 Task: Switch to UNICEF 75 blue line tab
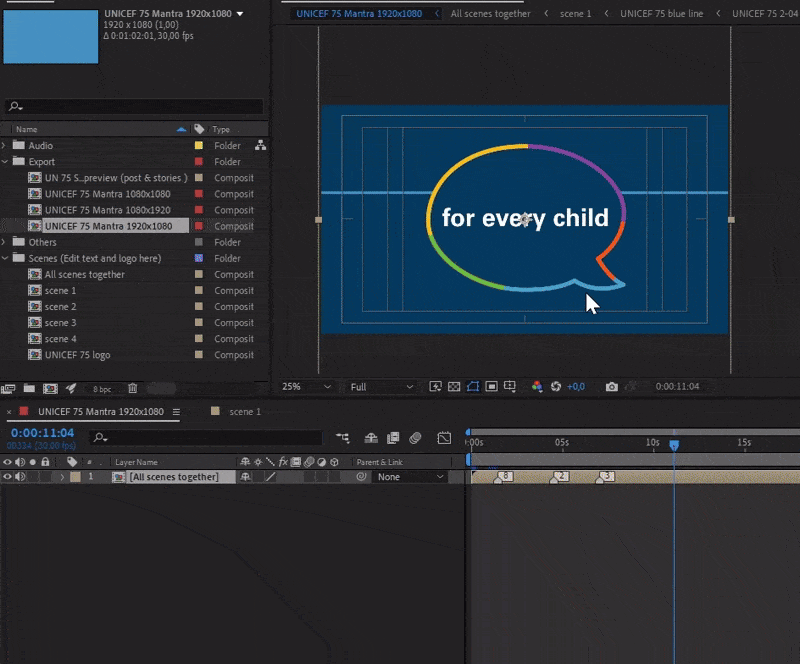tap(661, 14)
